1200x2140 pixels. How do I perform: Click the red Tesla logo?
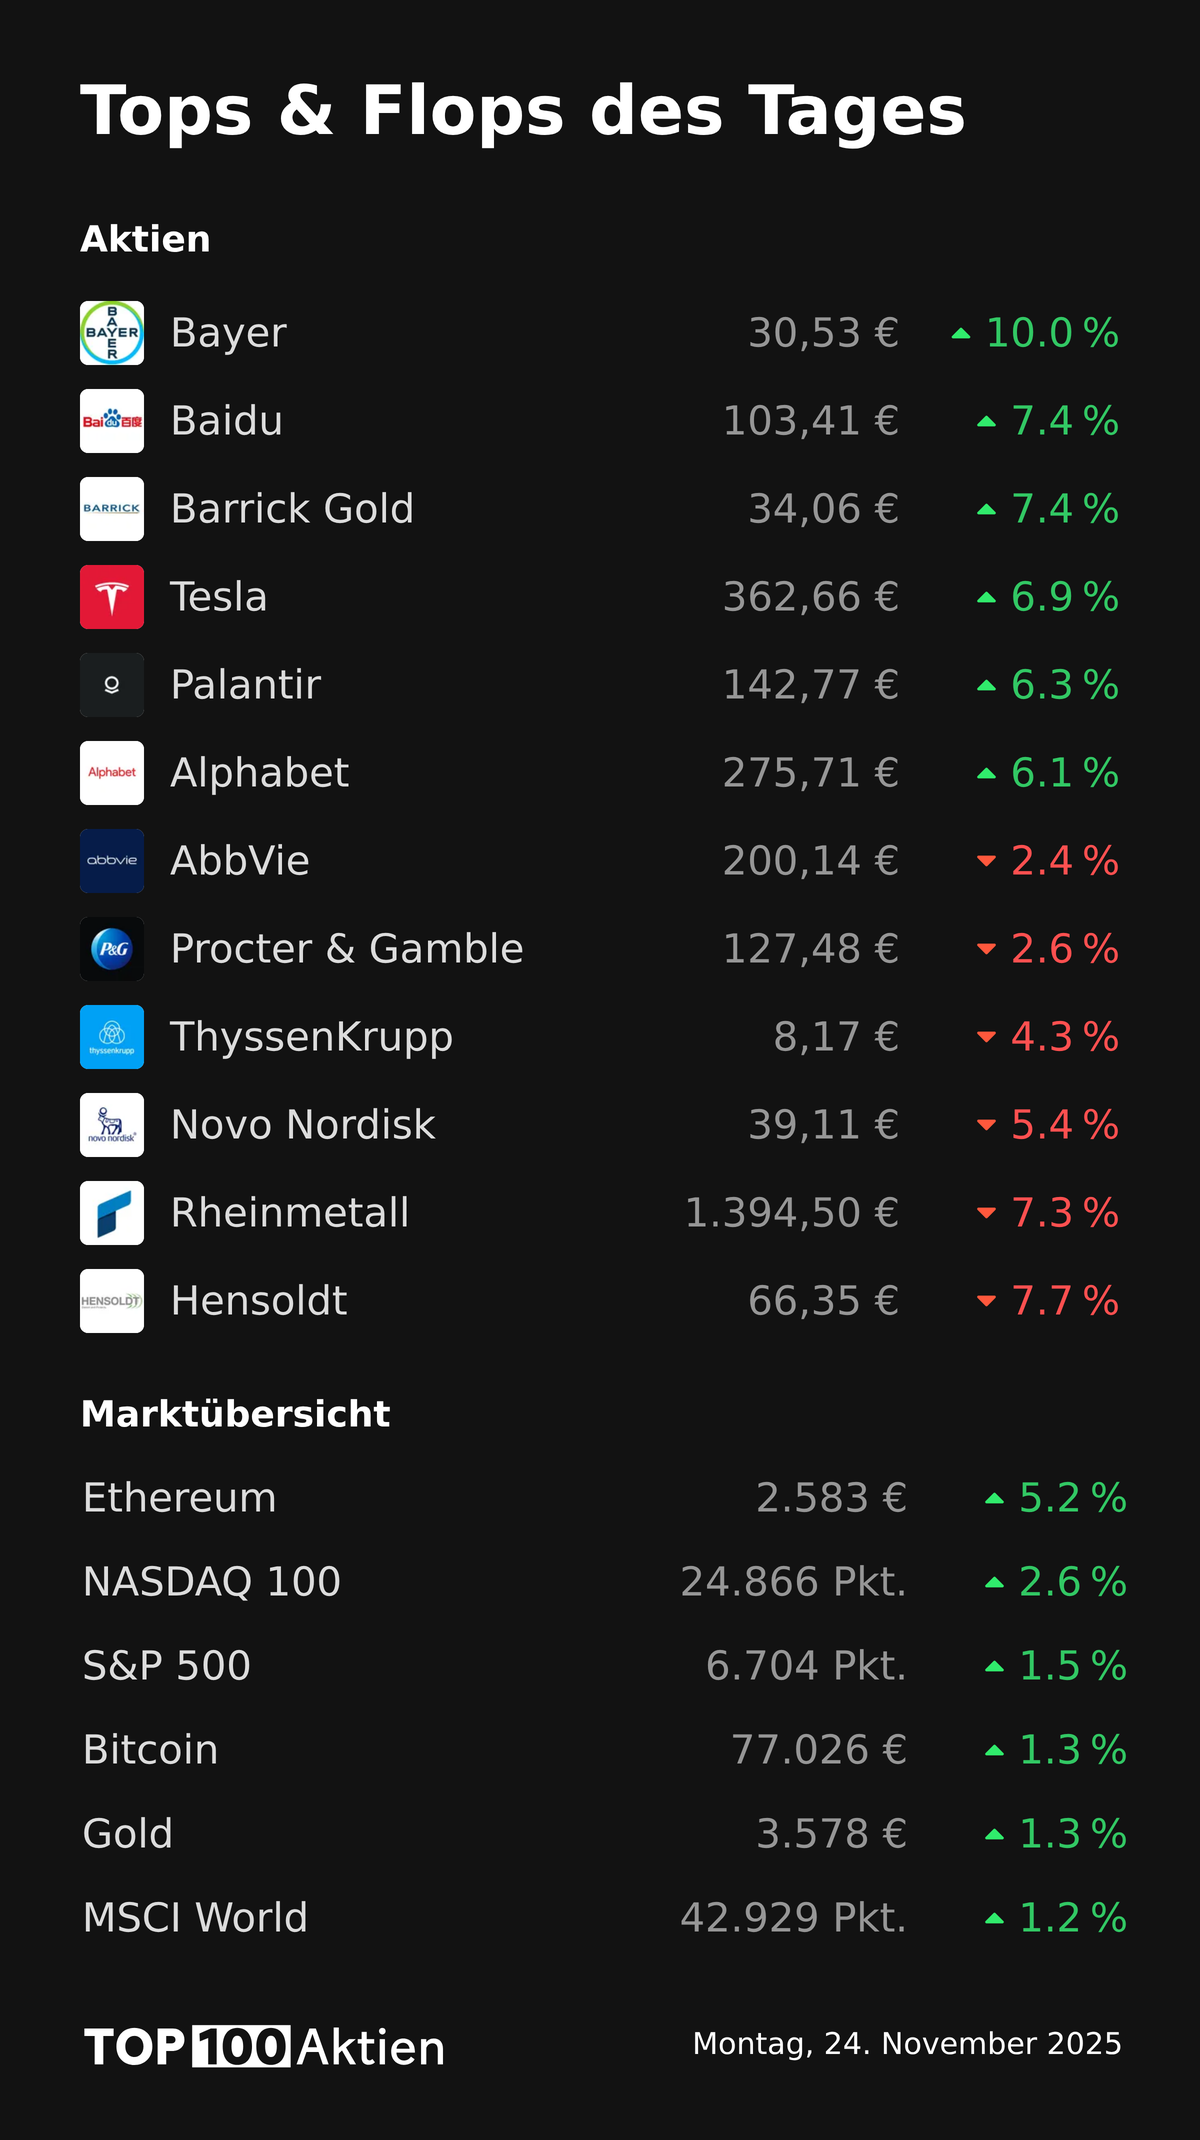[x=112, y=597]
